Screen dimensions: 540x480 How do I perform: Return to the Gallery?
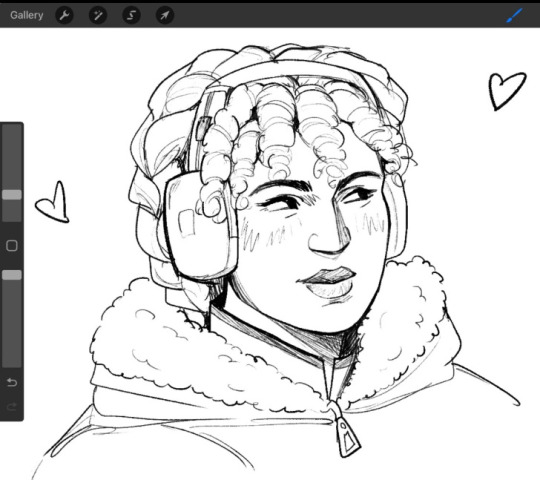pos(27,15)
